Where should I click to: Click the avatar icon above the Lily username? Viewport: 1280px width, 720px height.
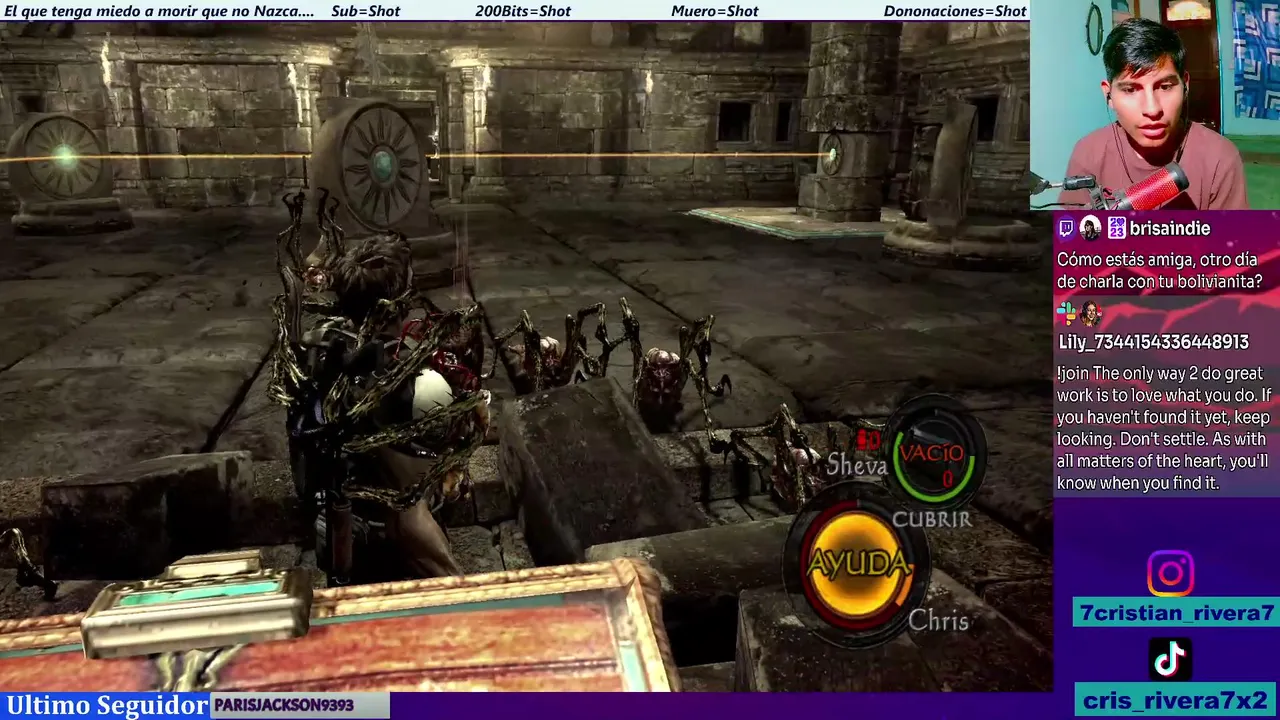point(1091,313)
